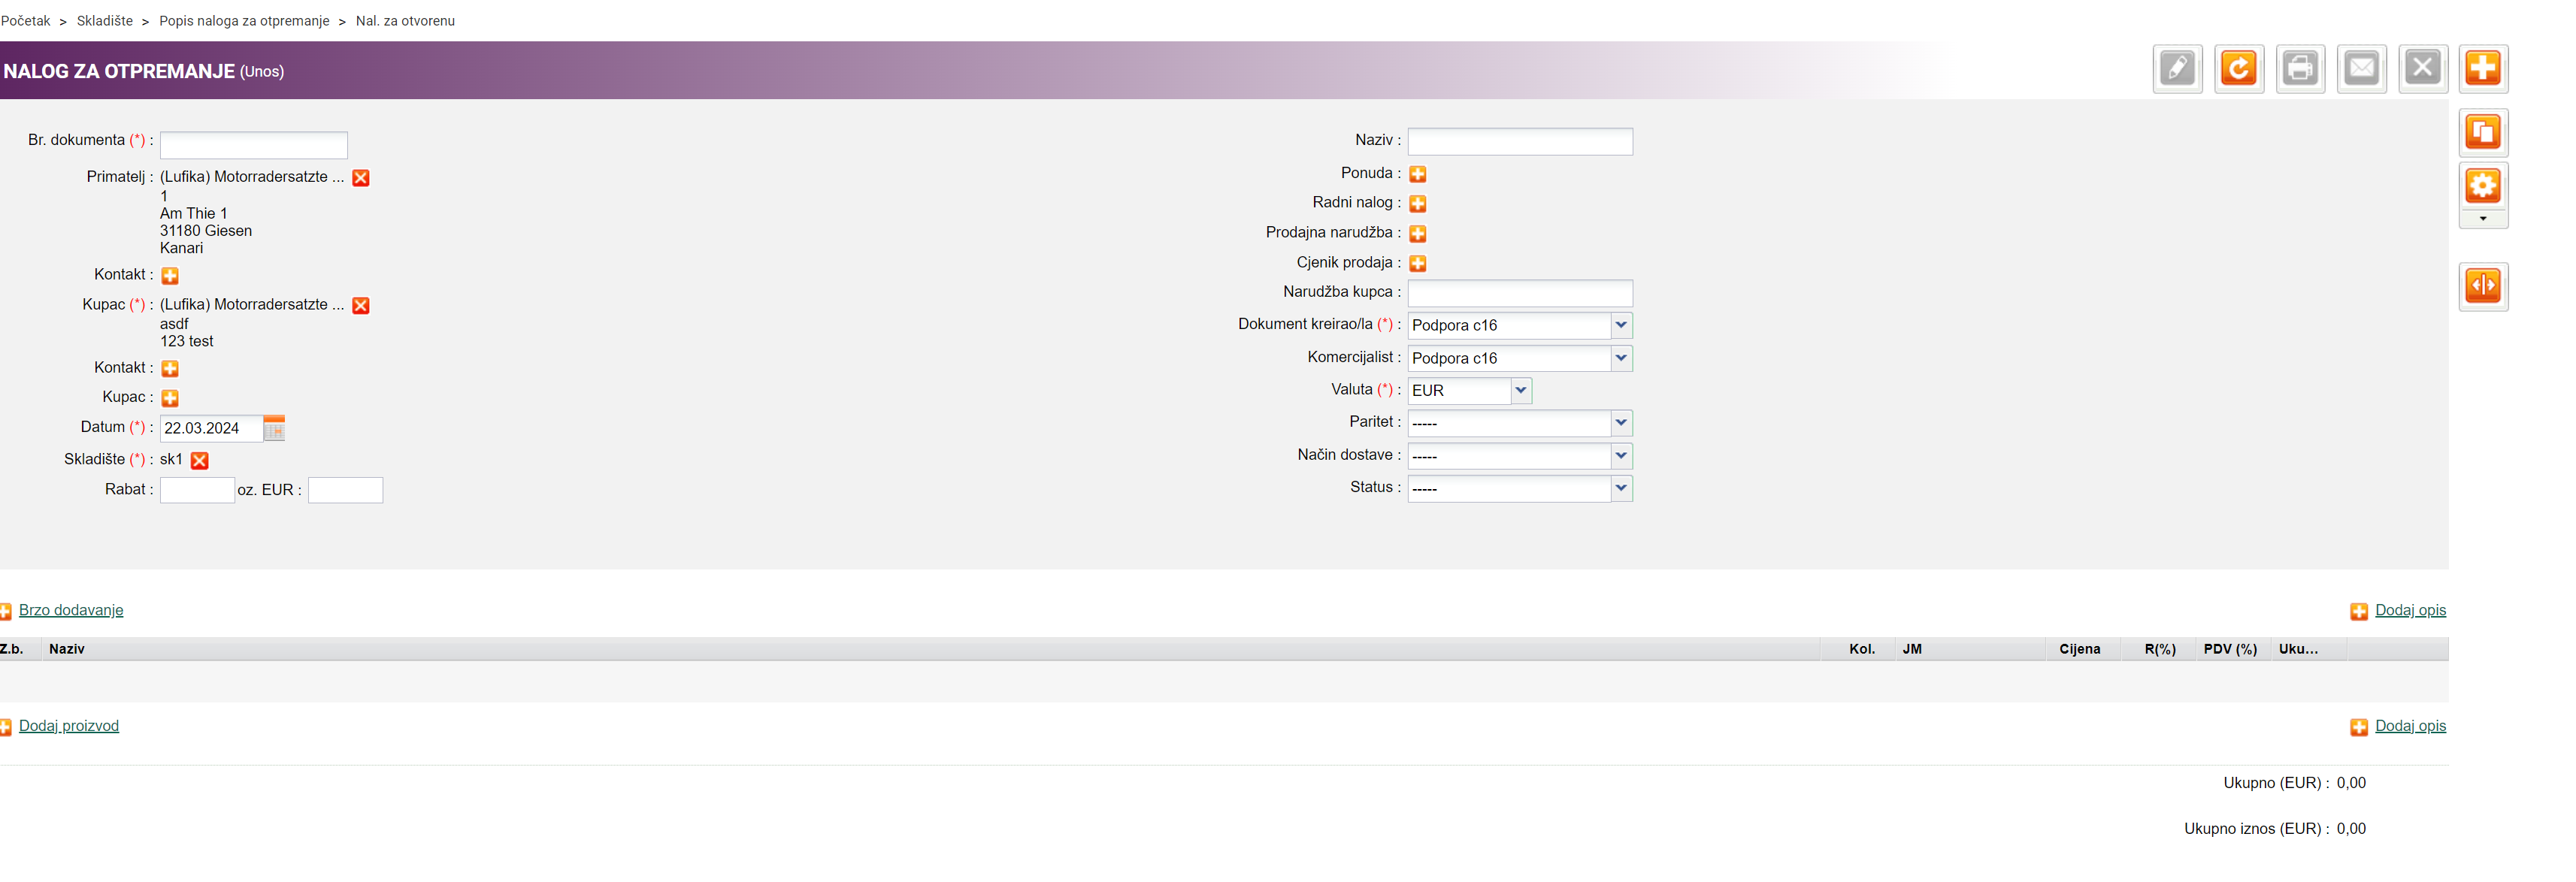
Task: Open the Način dostave dropdown
Action: (x=1620, y=455)
